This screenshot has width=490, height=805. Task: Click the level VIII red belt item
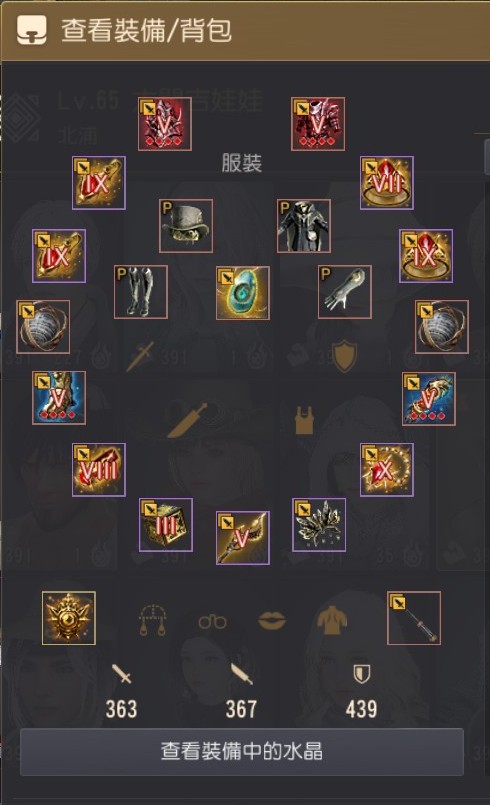point(99,469)
